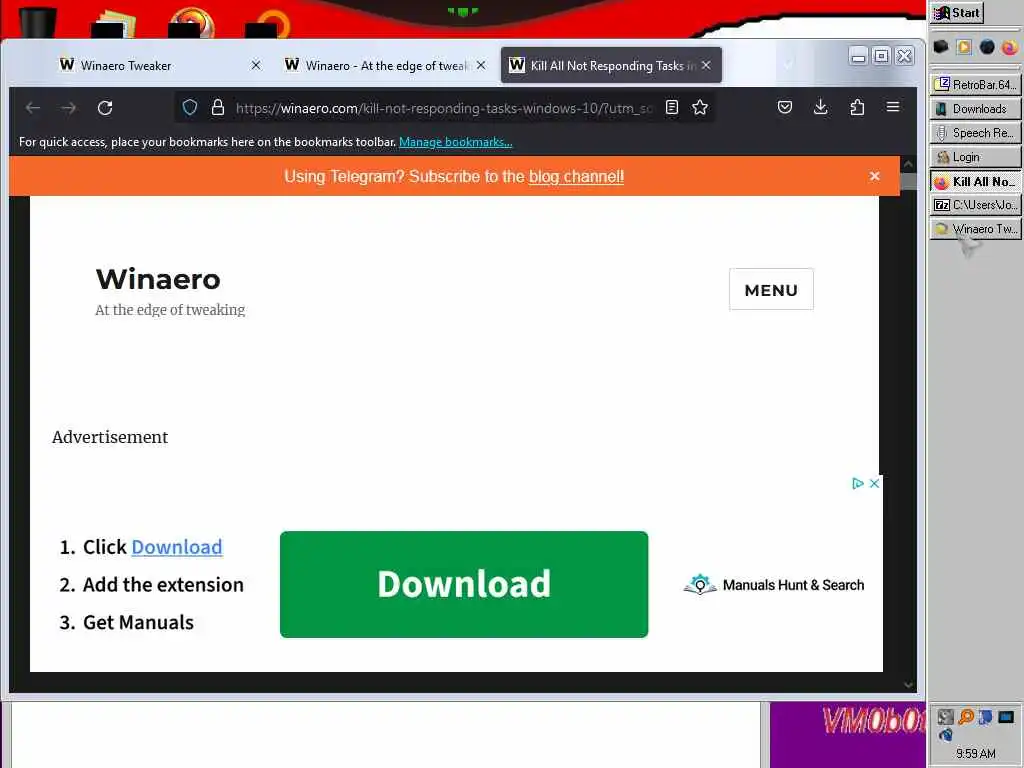The width and height of the screenshot is (1024, 768).
Task: Dismiss the orange Telegram banner
Action: 874,176
